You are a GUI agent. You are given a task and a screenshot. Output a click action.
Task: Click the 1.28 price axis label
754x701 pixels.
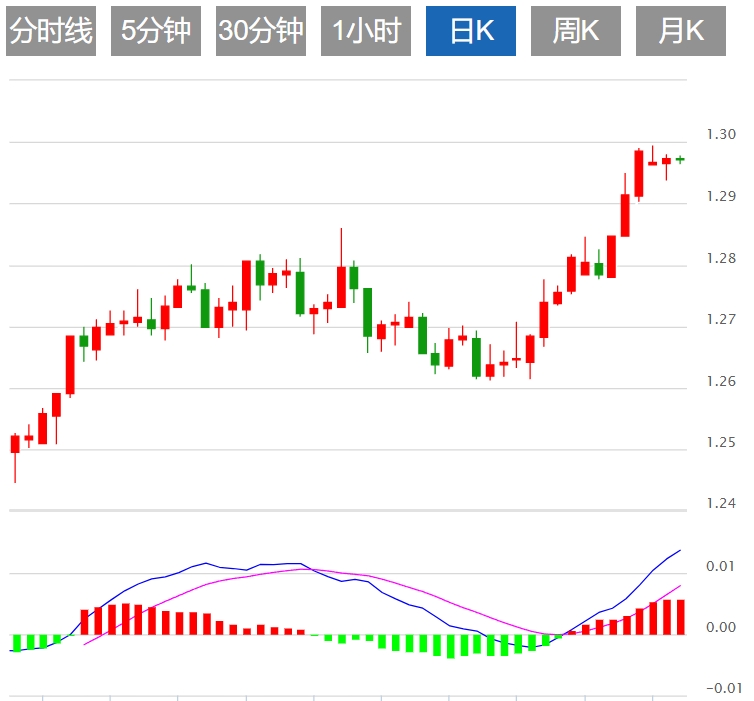(x=721, y=258)
